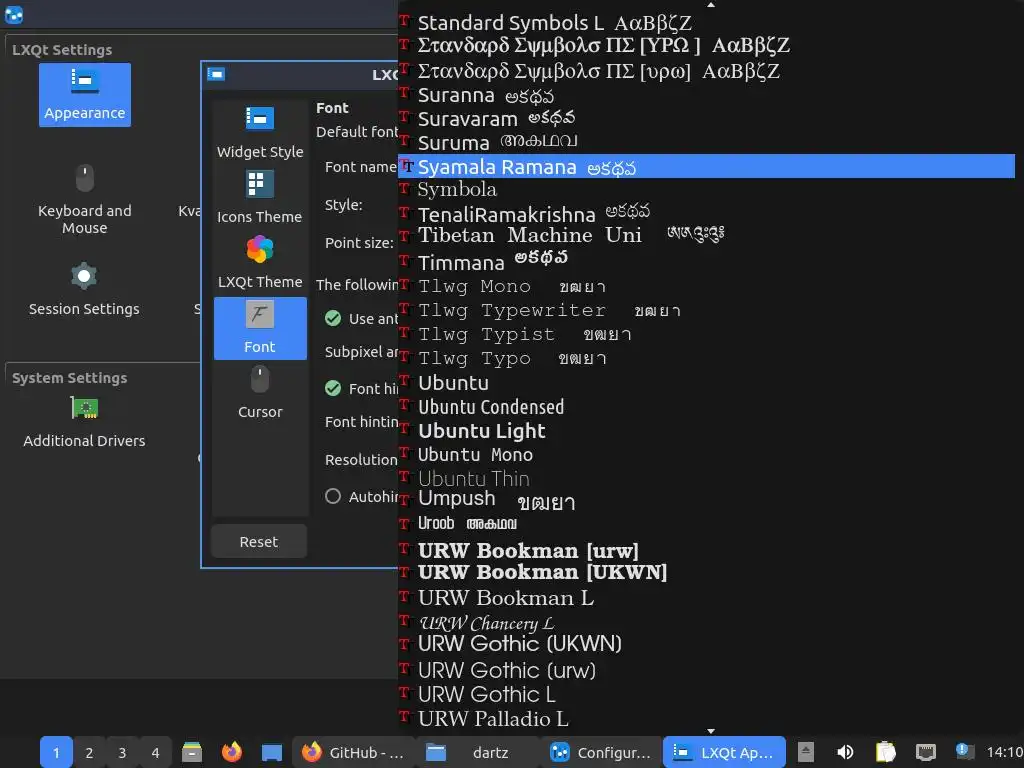This screenshot has width=1024, height=768.
Task: Open update notifier tray icon
Action: tap(965, 751)
